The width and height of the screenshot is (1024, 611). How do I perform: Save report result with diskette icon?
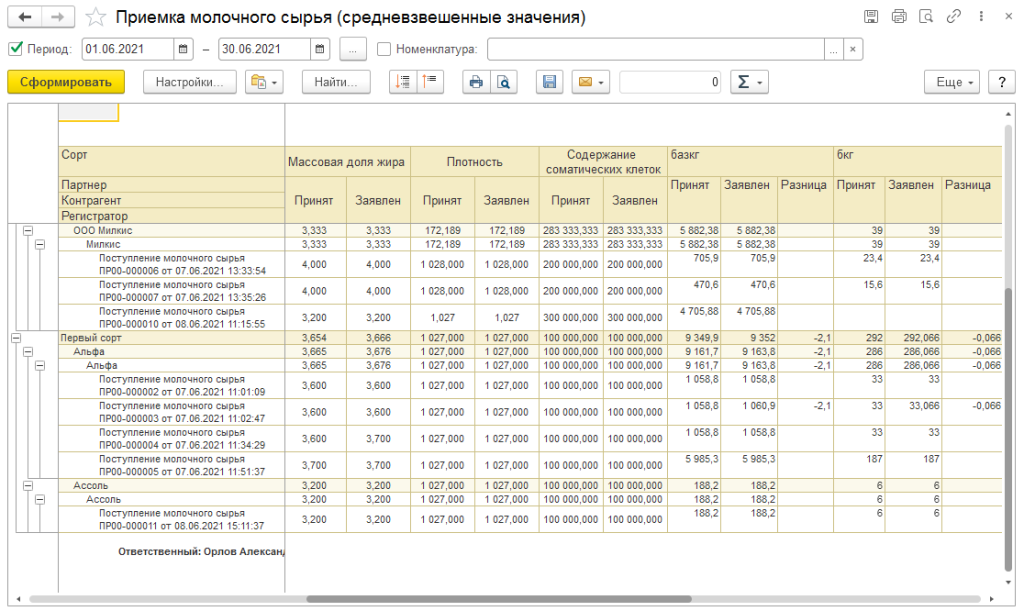coord(548,82)
